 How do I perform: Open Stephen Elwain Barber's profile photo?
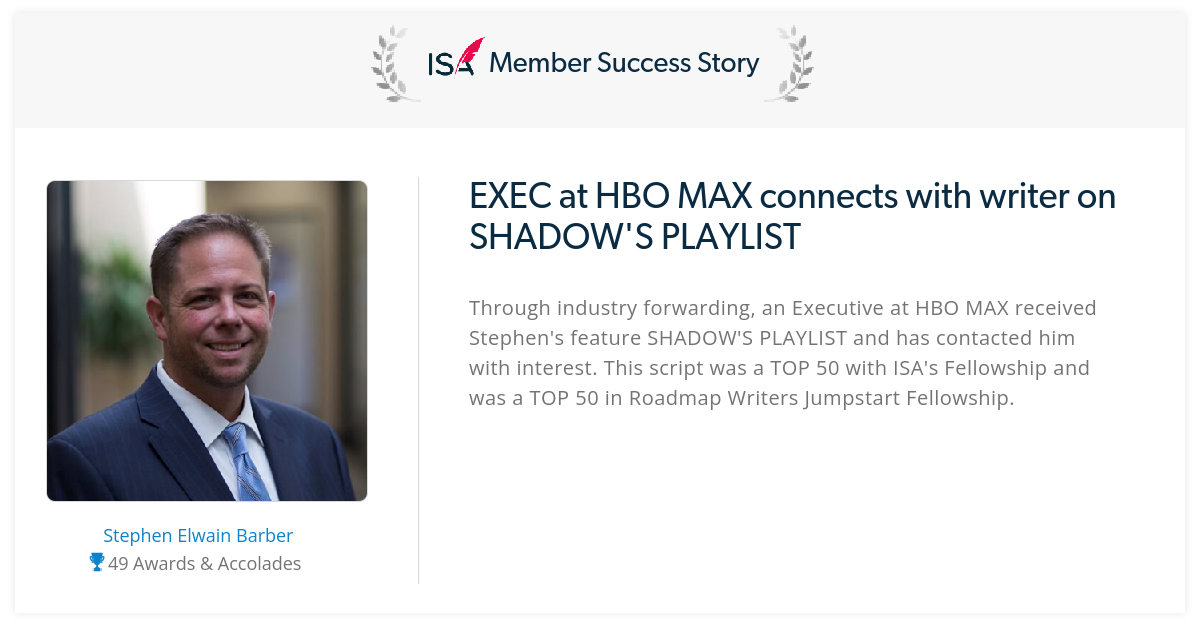[207, 341]
